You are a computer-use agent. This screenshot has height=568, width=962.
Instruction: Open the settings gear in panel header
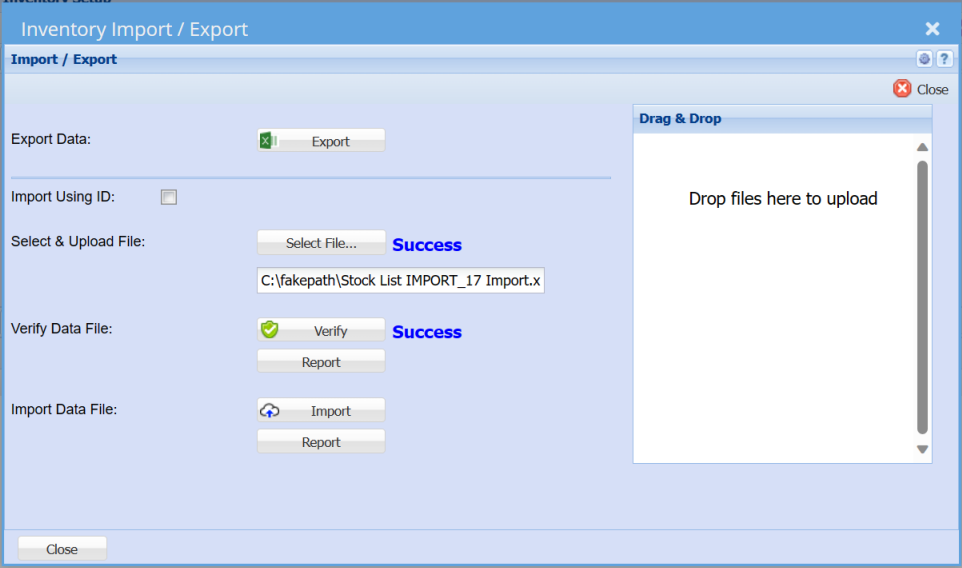coord(924,59)
